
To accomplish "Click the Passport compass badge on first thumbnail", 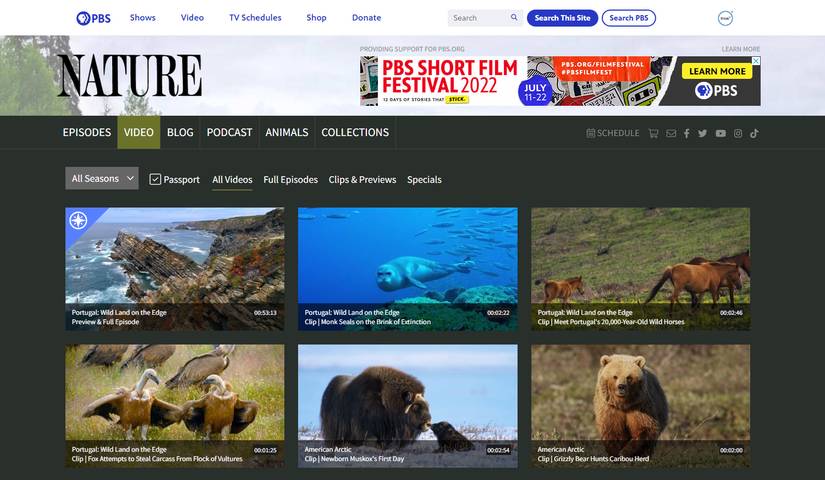I will click(78, 220).
